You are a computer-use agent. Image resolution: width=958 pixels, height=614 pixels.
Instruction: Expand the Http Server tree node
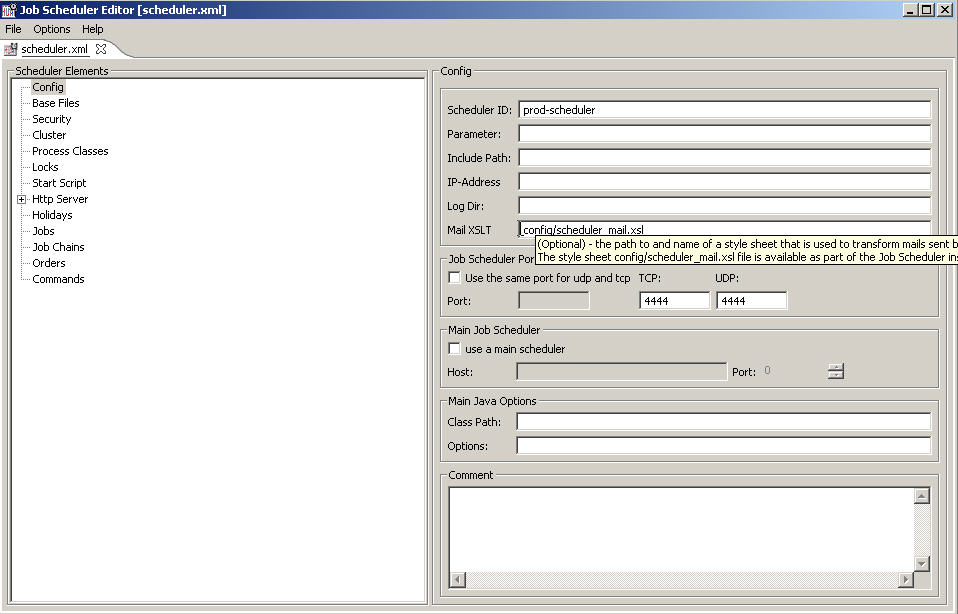(21, 199)
